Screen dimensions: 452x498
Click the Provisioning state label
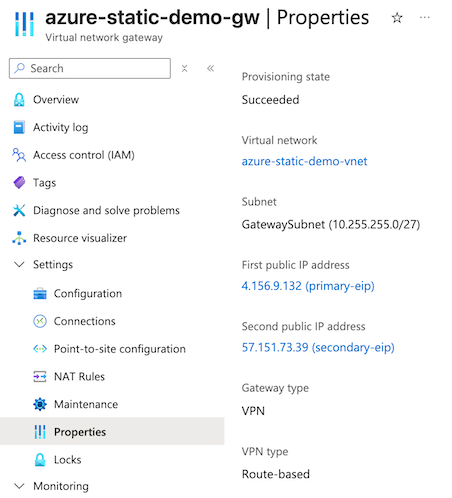(286, 77)
